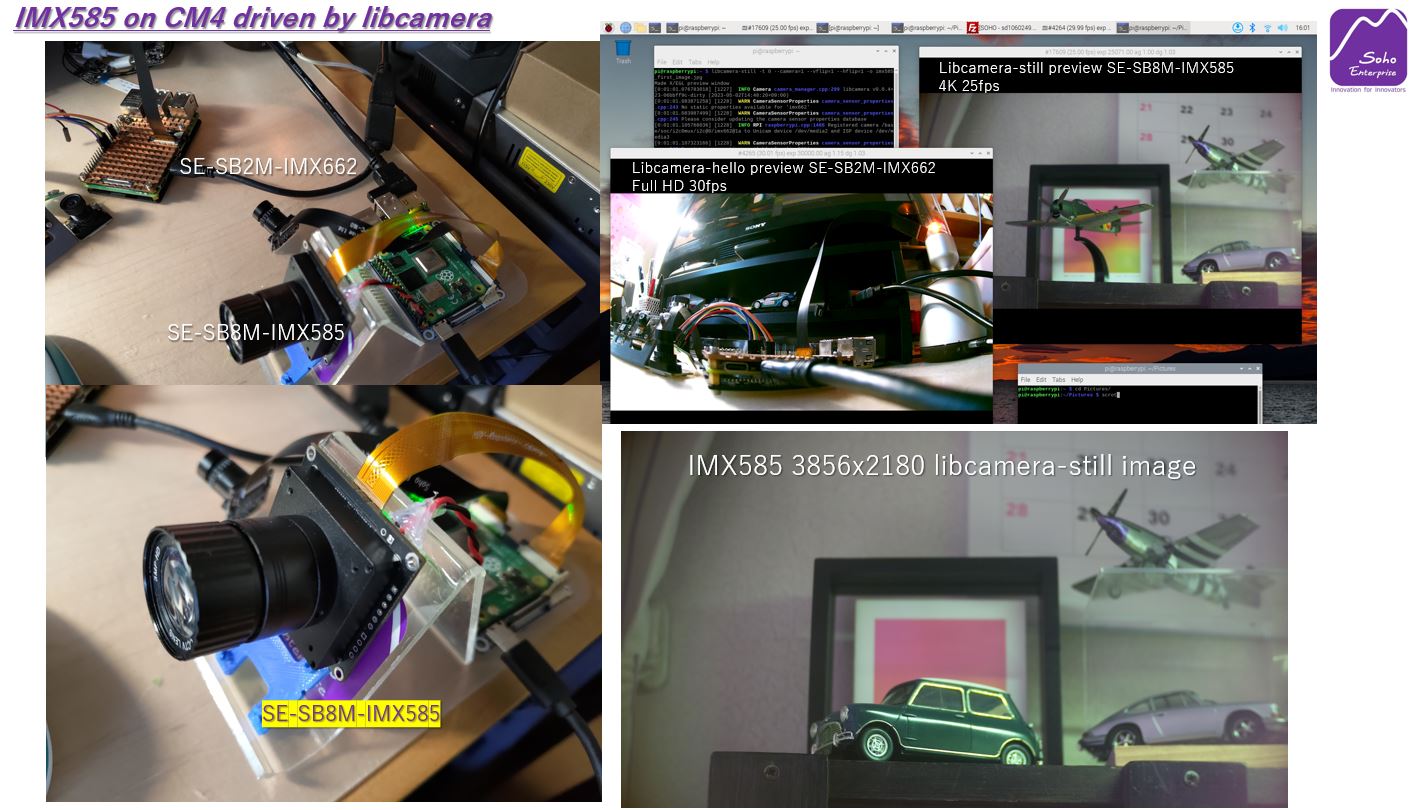Open the Help menu in the pi@raspberrypi terminal
This screenshot has height=810, width=1410.
pos(713,62)
